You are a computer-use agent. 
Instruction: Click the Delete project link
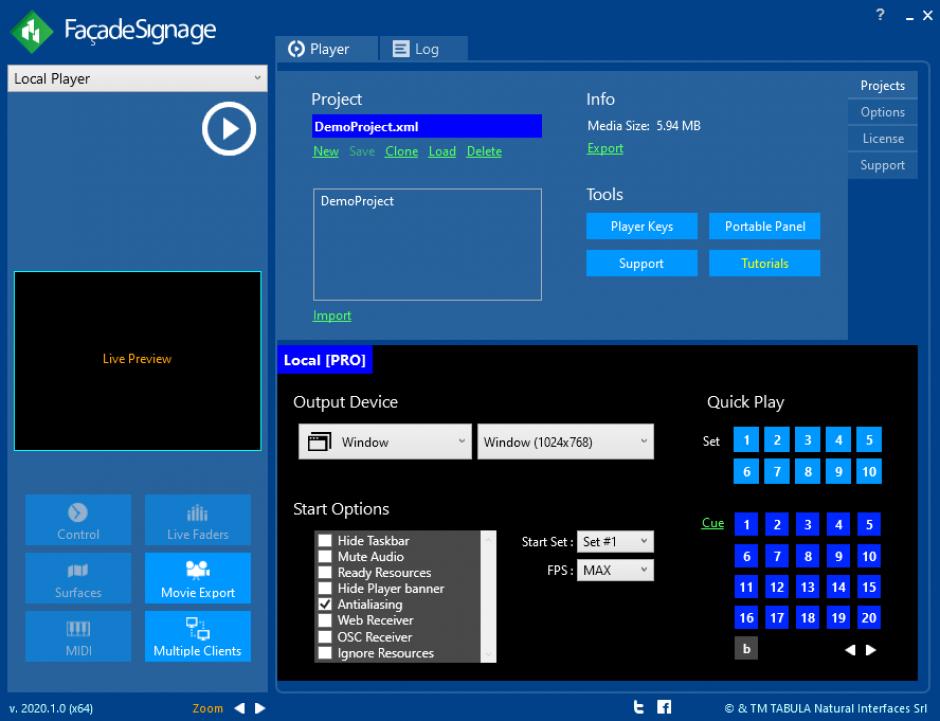[x=484, y=152]
